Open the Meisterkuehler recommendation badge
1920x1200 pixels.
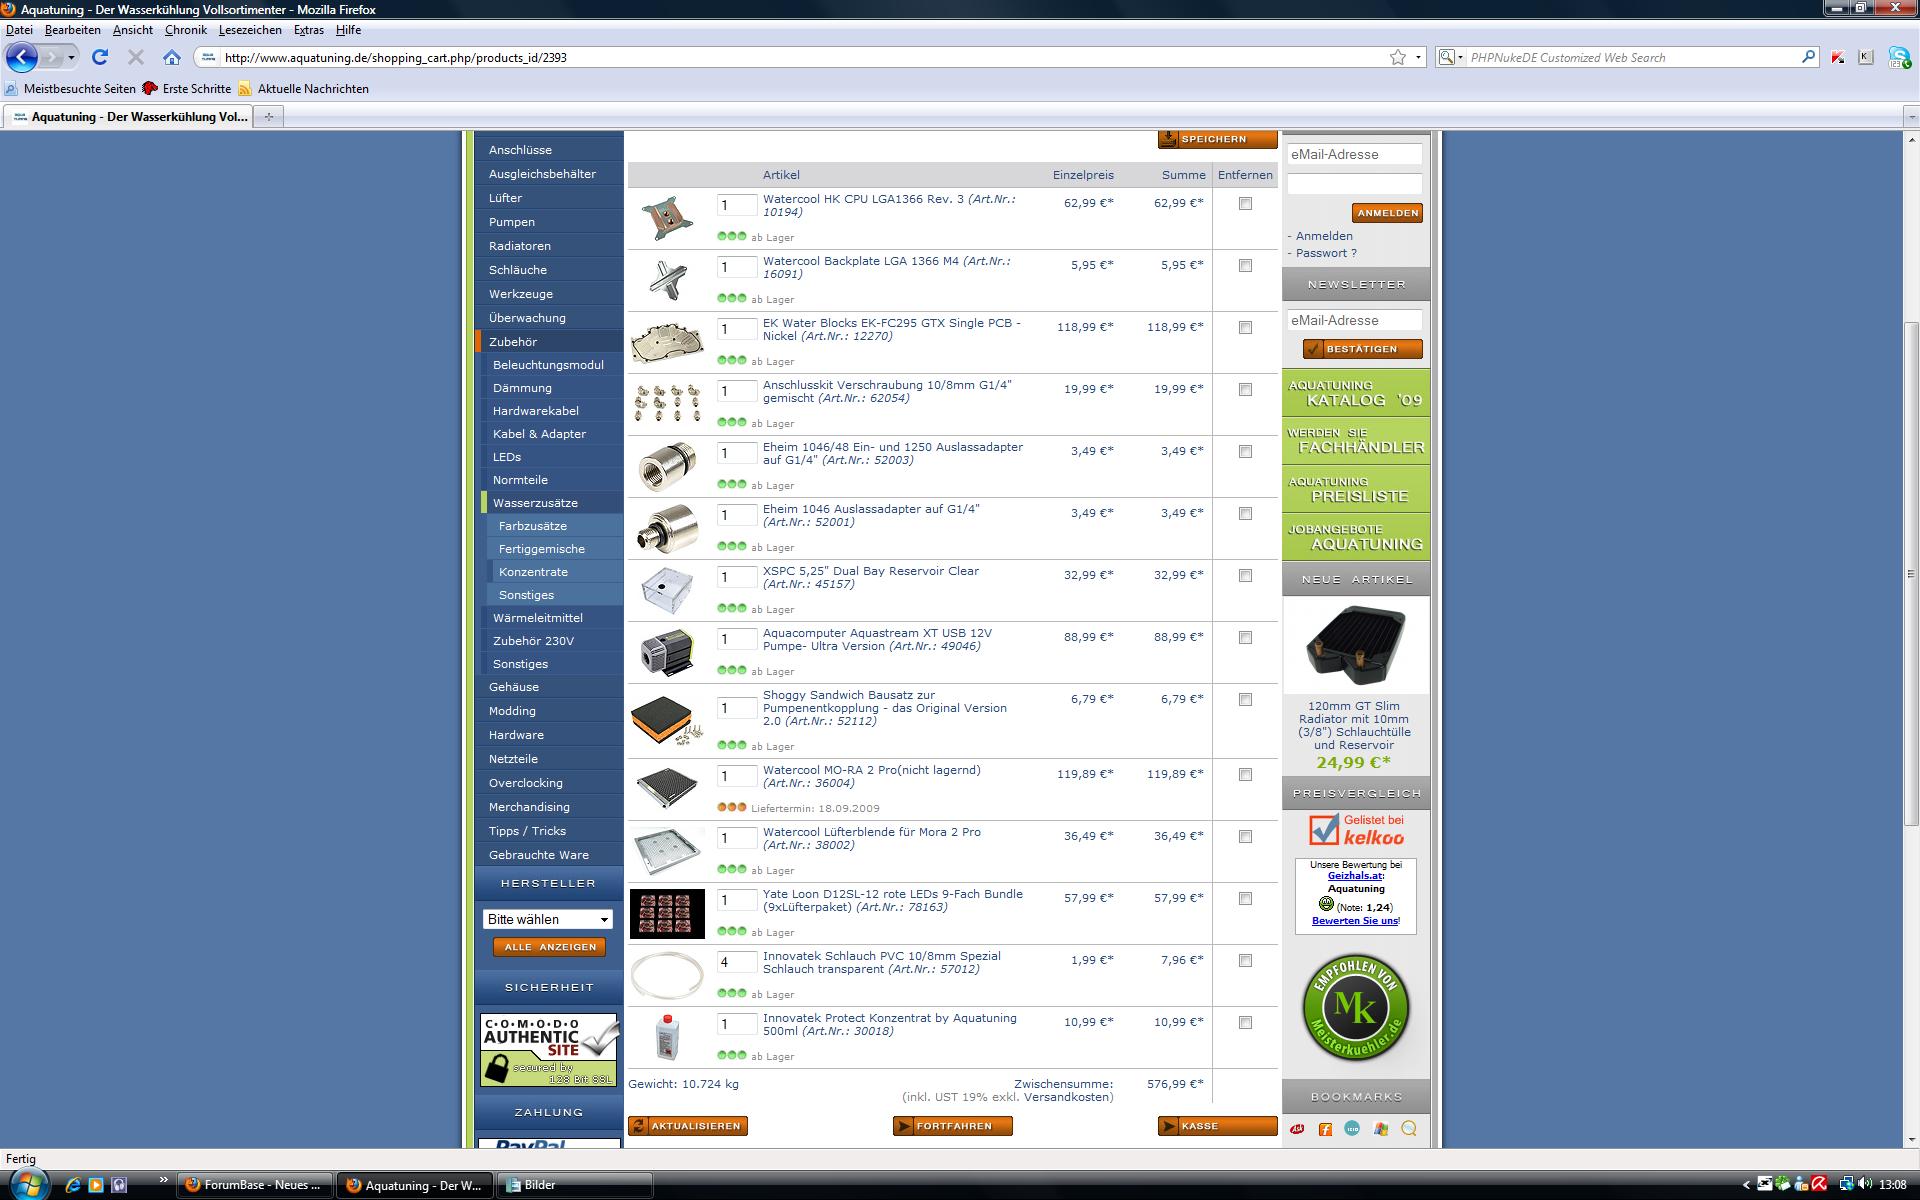[x=1355, y=1008]
